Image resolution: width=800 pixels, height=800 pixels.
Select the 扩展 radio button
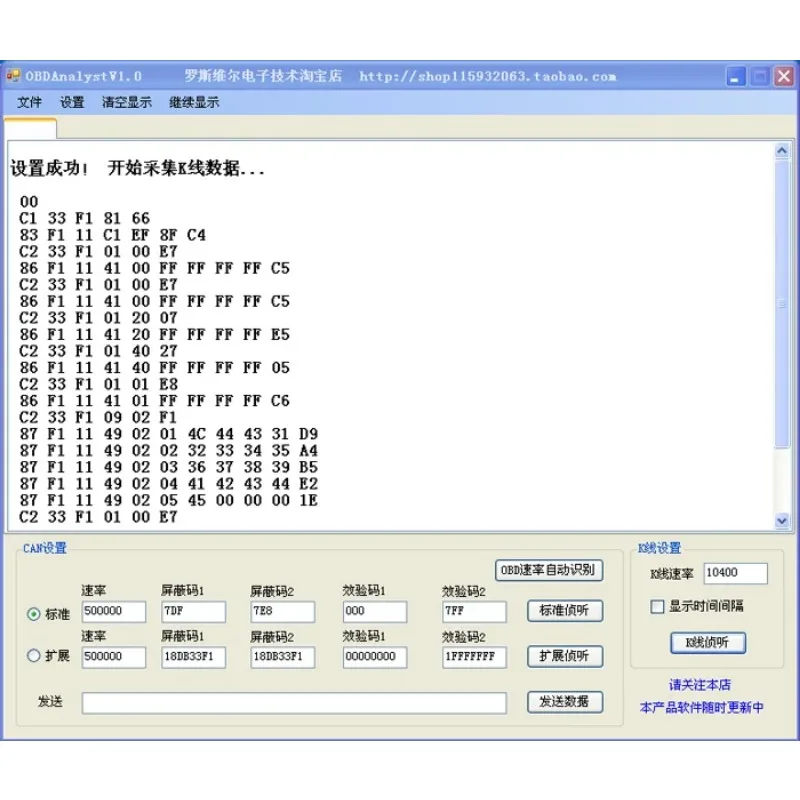click(34, 655)
